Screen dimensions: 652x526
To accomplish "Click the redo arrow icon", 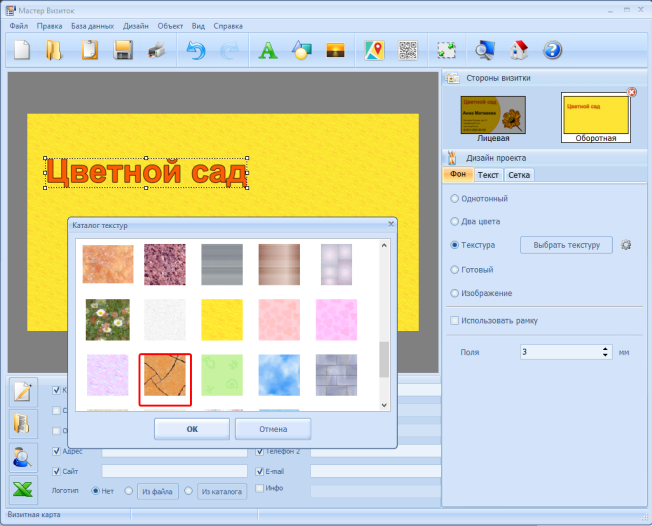I will point(229,50).
